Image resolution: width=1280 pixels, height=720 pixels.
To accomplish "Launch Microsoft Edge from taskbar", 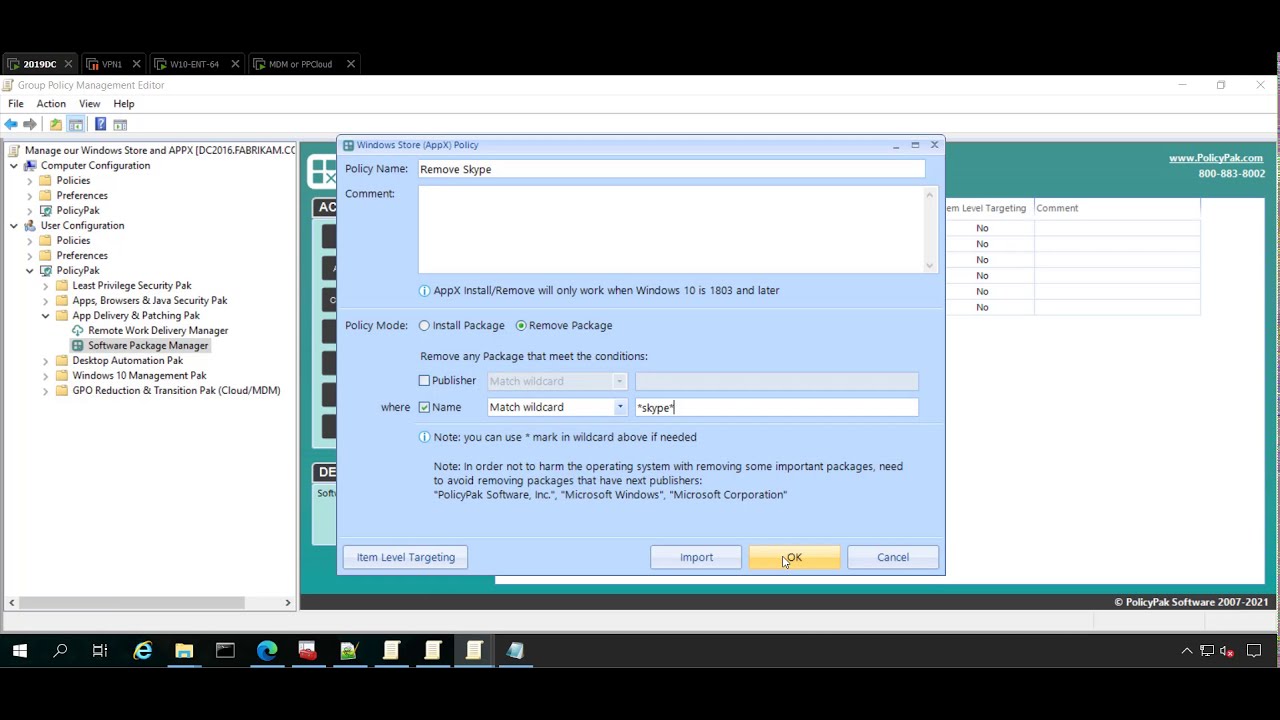I will [x=267, y=651].
